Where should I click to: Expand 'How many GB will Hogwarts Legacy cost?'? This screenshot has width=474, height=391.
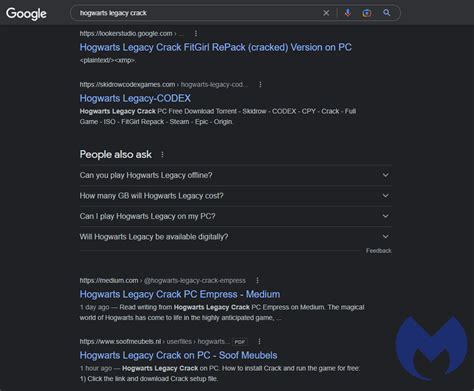[236, 196]
